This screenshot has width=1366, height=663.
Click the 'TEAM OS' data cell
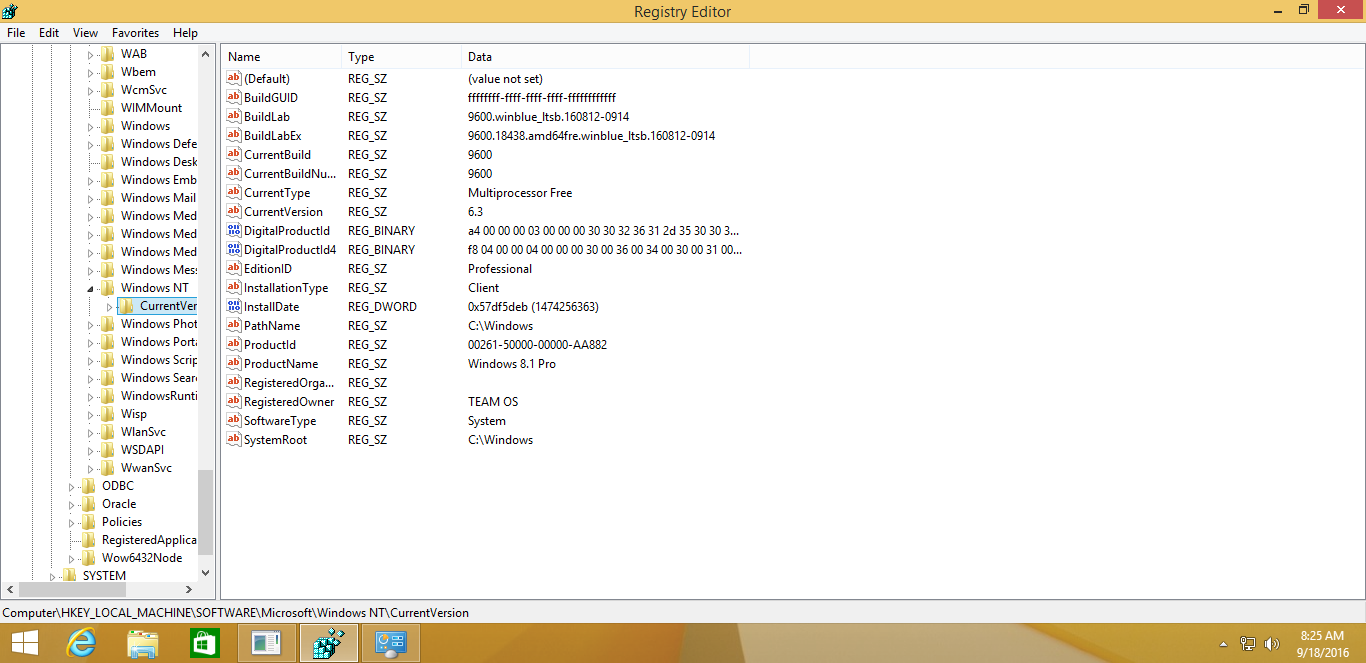493,402
